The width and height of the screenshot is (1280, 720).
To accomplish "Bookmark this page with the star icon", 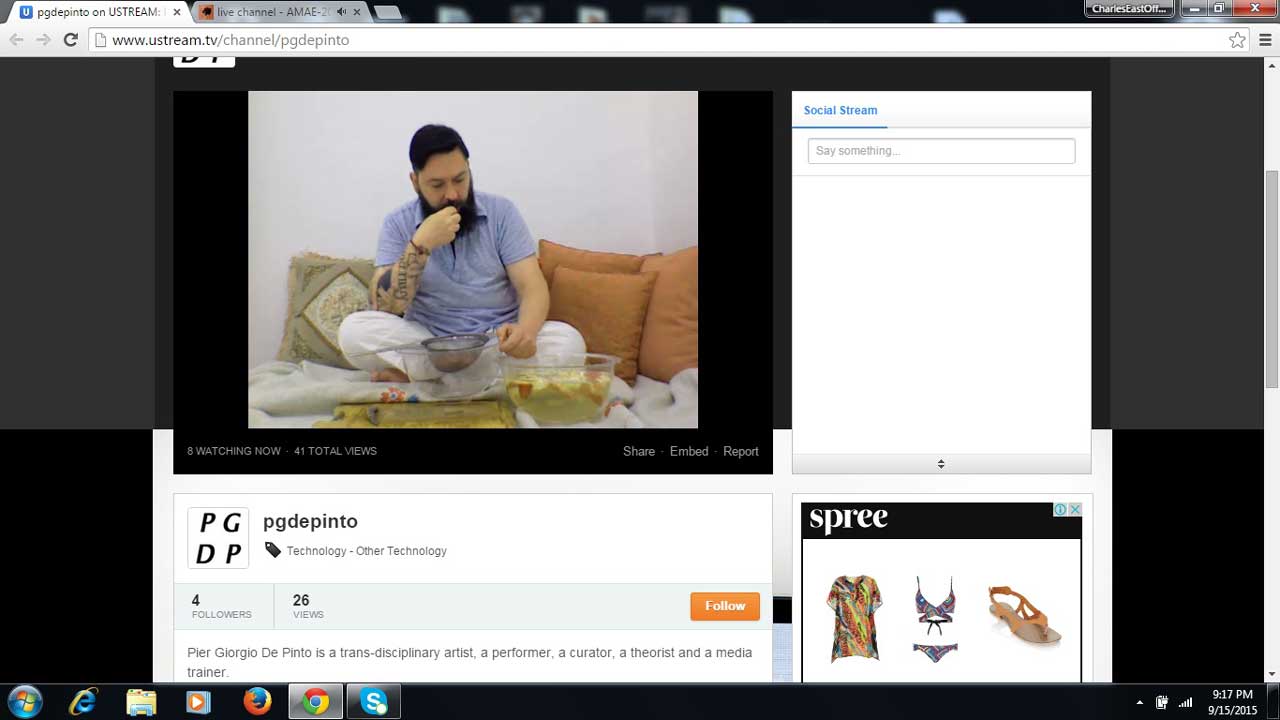I will (x=1237, y=40).
